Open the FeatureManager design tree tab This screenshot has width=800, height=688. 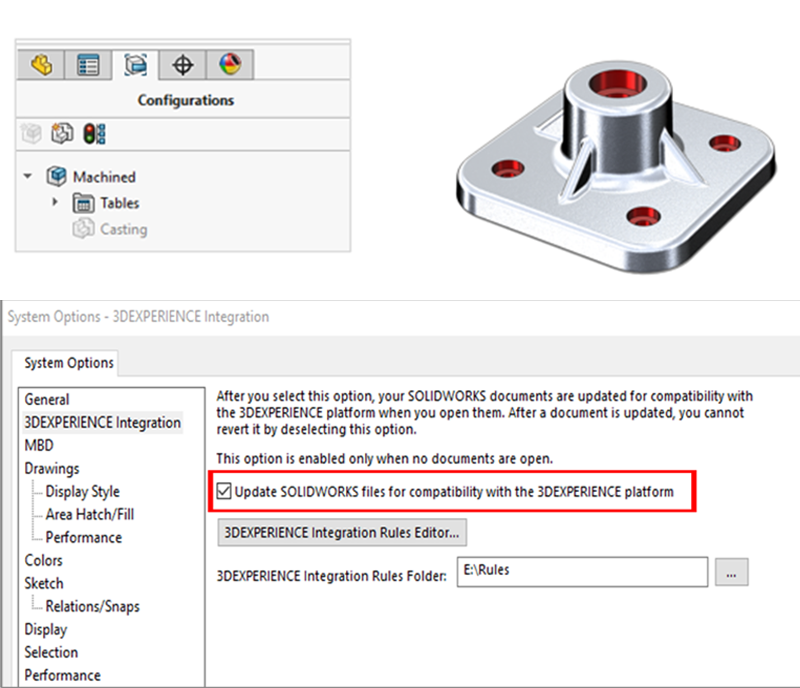pyautogui.click(x=41, y=65)
